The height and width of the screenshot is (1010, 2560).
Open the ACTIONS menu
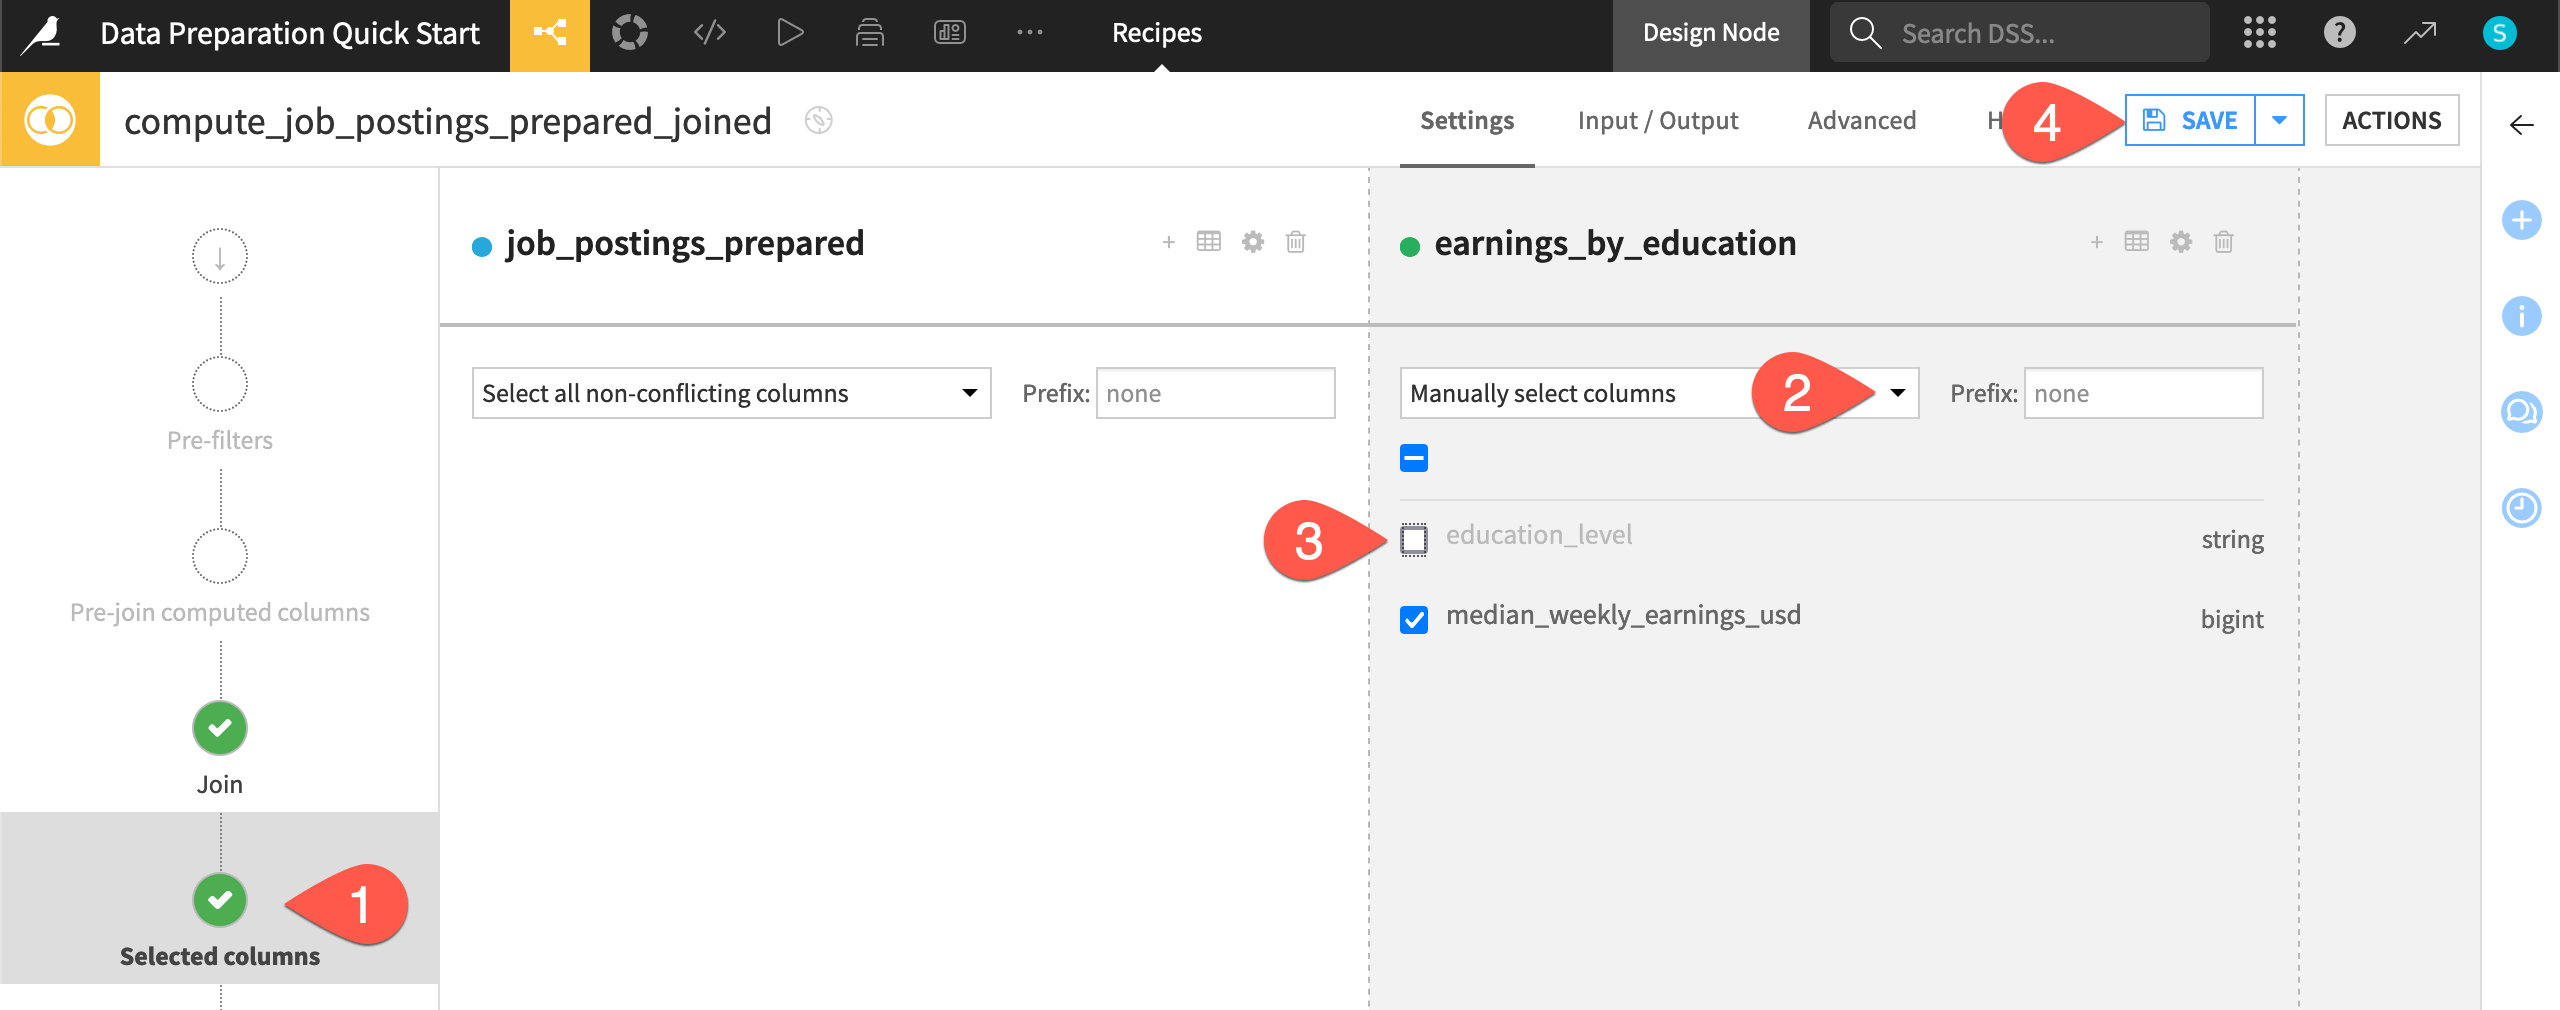(2391, 119)
